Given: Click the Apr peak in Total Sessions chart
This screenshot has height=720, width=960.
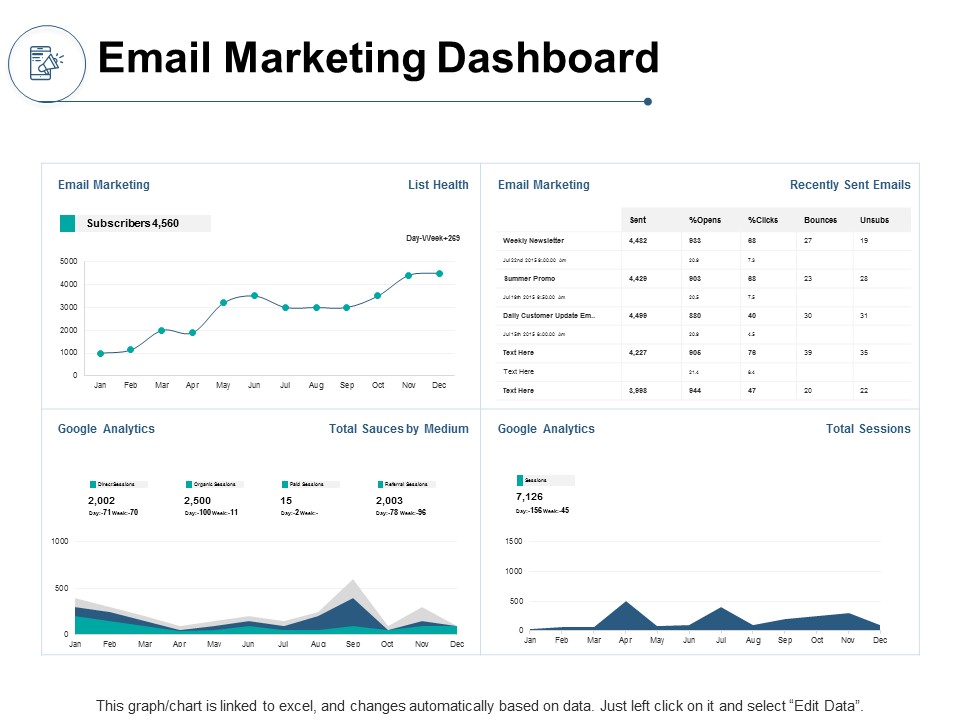Looking at the screenshot, I should (625, 603).
